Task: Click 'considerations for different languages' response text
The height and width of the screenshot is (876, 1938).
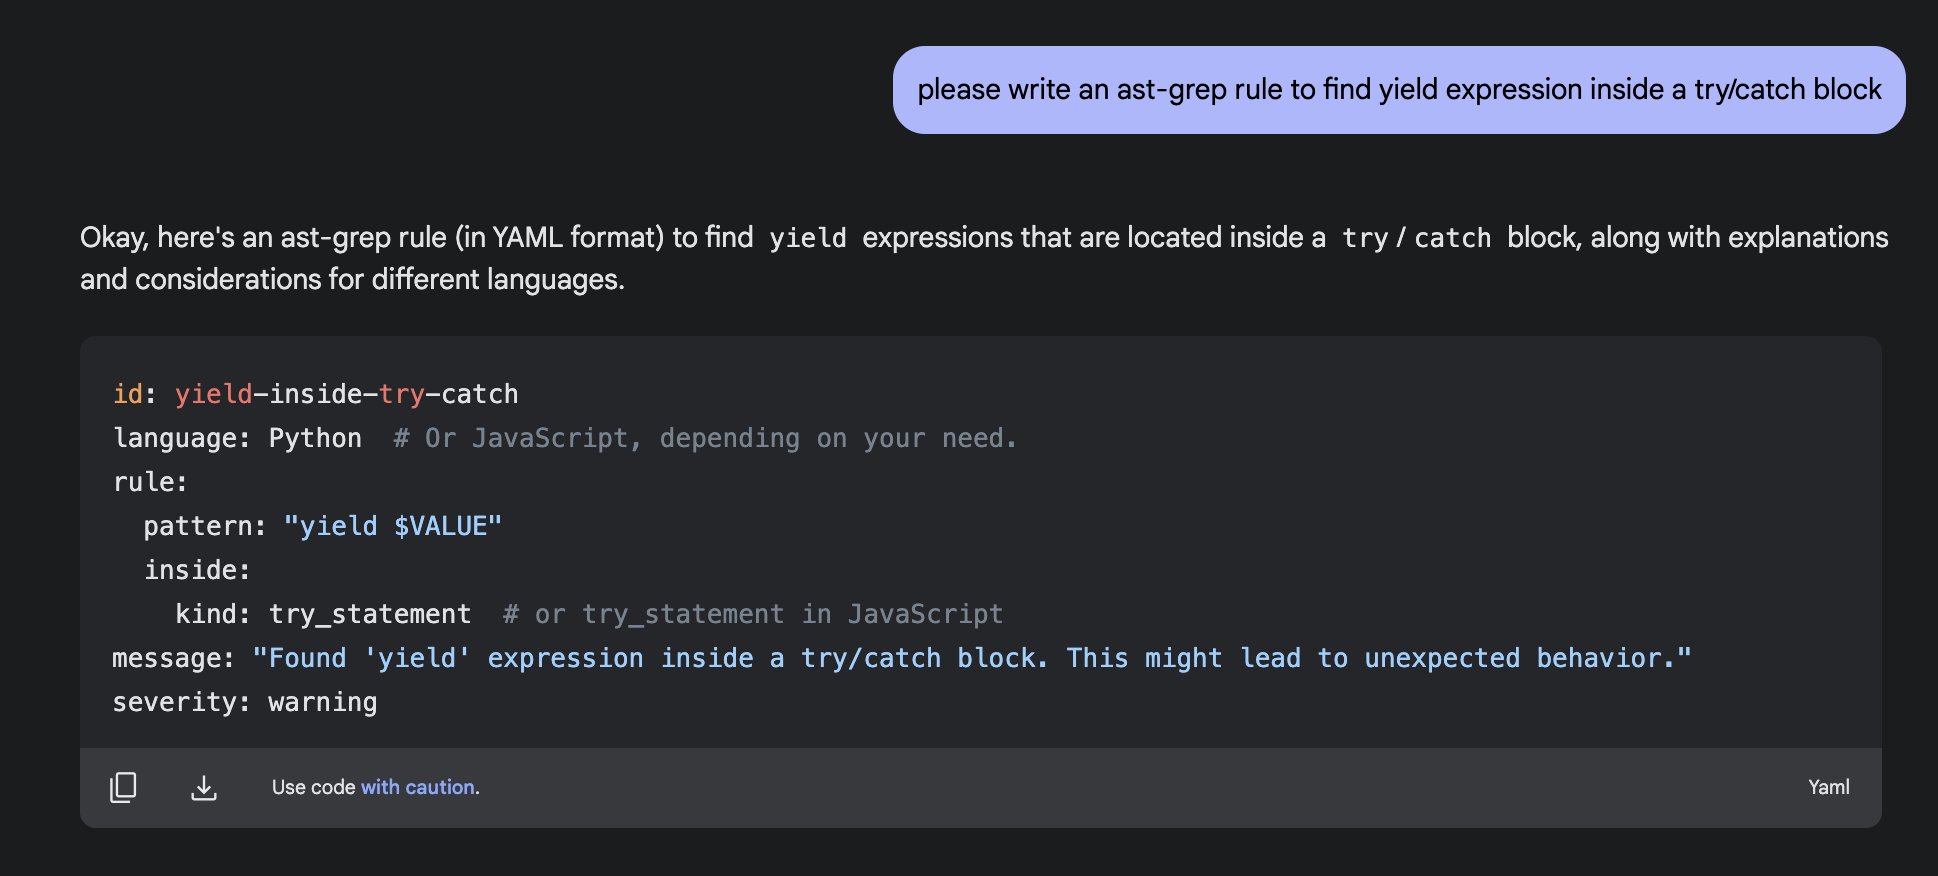Action: [379, 279]
